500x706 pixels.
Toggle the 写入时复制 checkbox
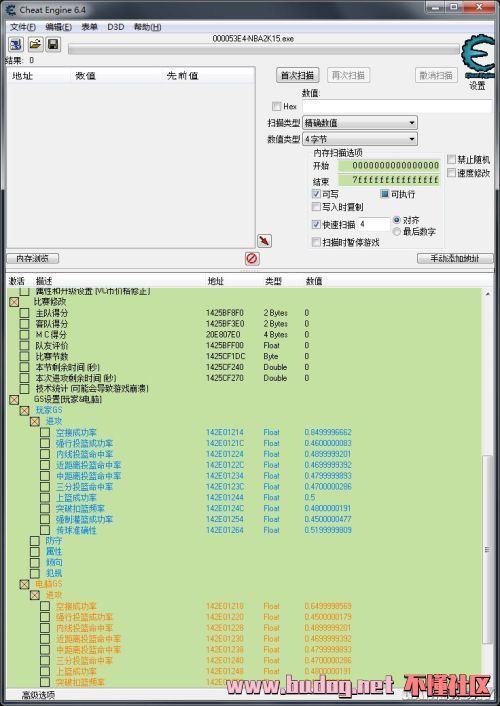click(316, 207)
